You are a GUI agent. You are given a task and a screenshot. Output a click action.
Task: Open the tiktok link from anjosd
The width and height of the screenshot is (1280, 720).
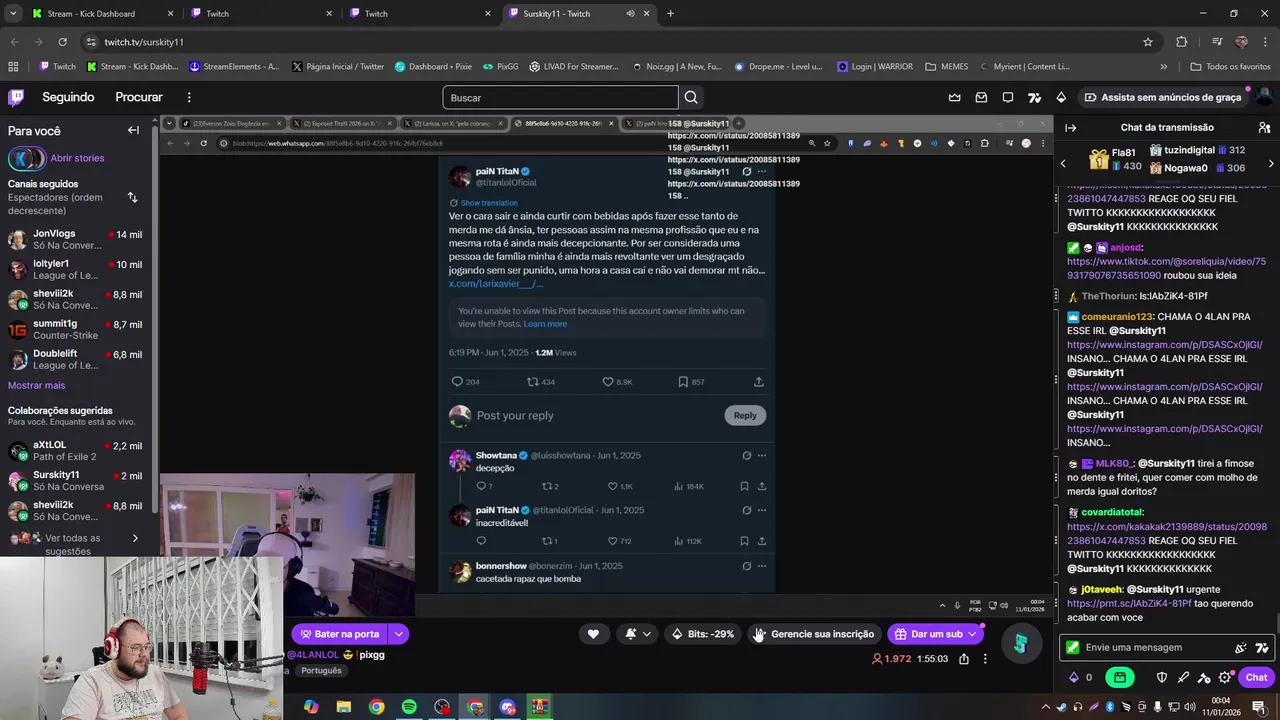[1166, 268]
